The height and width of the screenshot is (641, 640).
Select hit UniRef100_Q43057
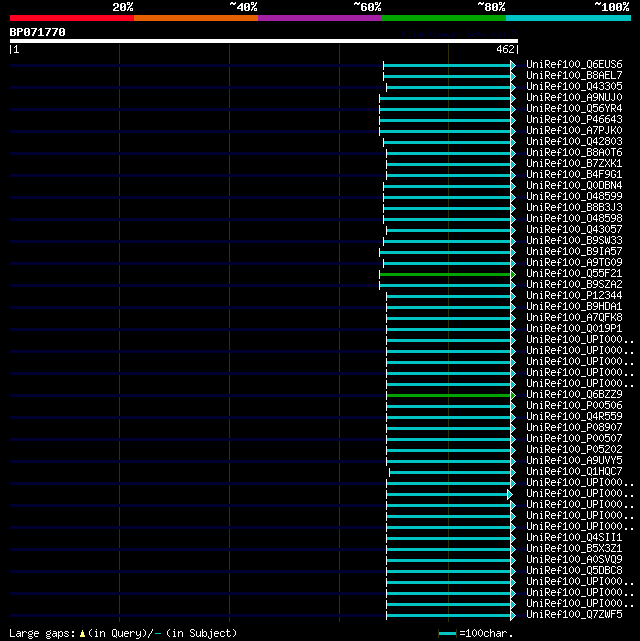point(574,230)
